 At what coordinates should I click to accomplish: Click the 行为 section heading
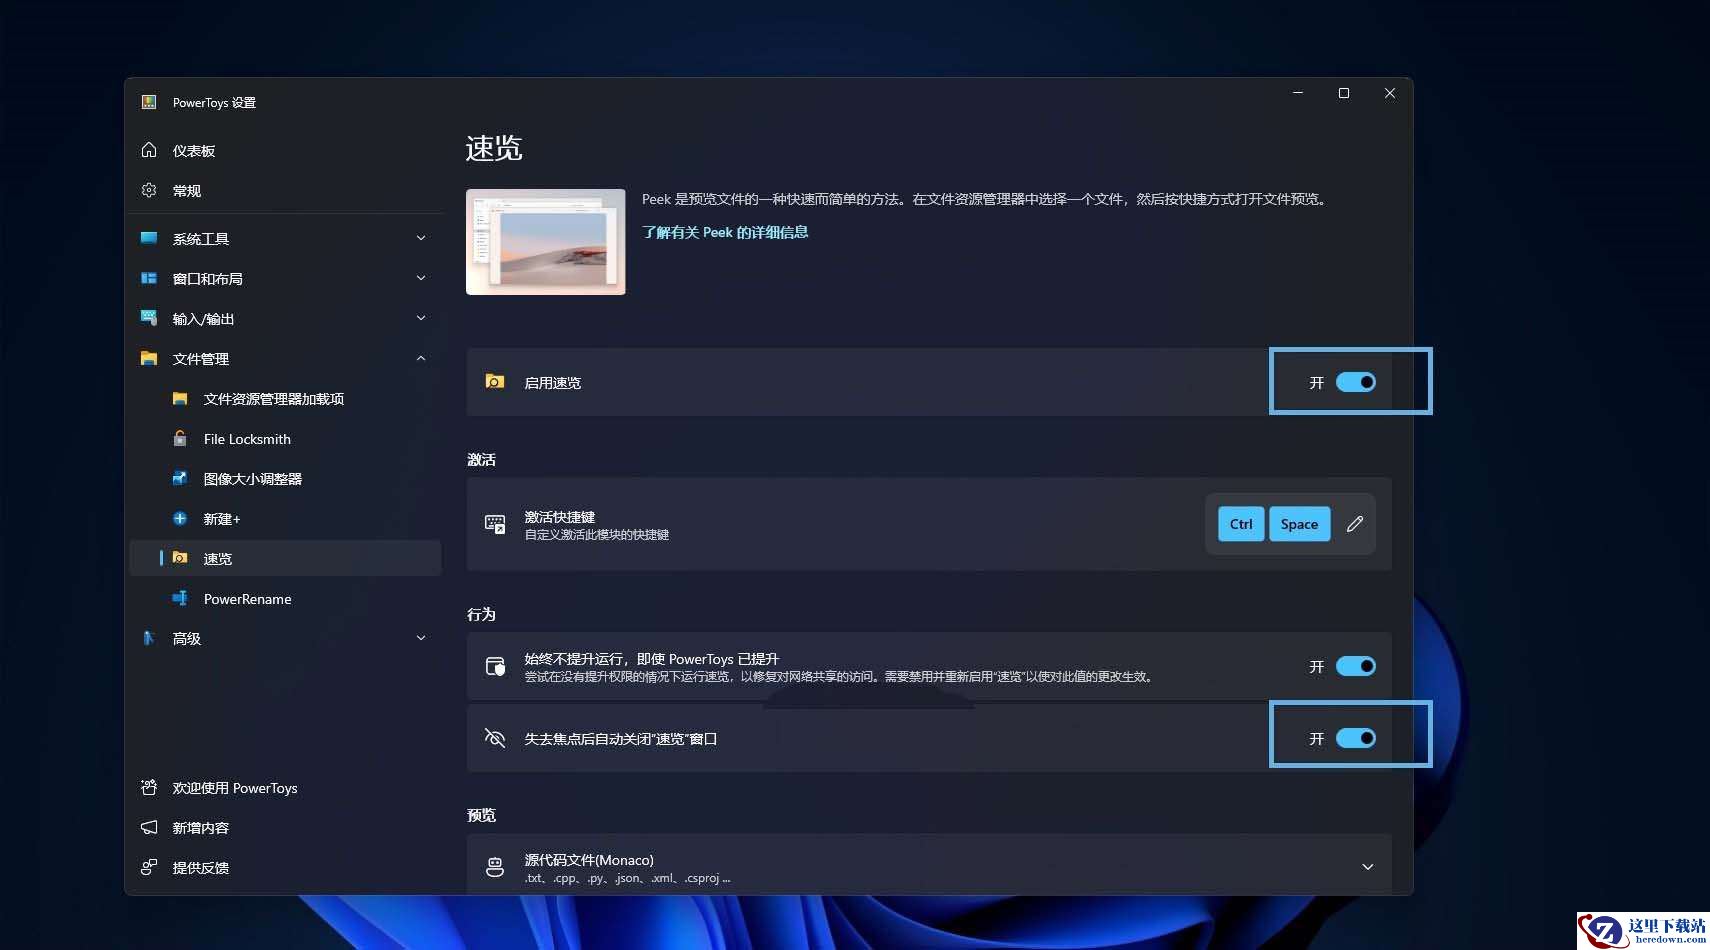point(481,614)
